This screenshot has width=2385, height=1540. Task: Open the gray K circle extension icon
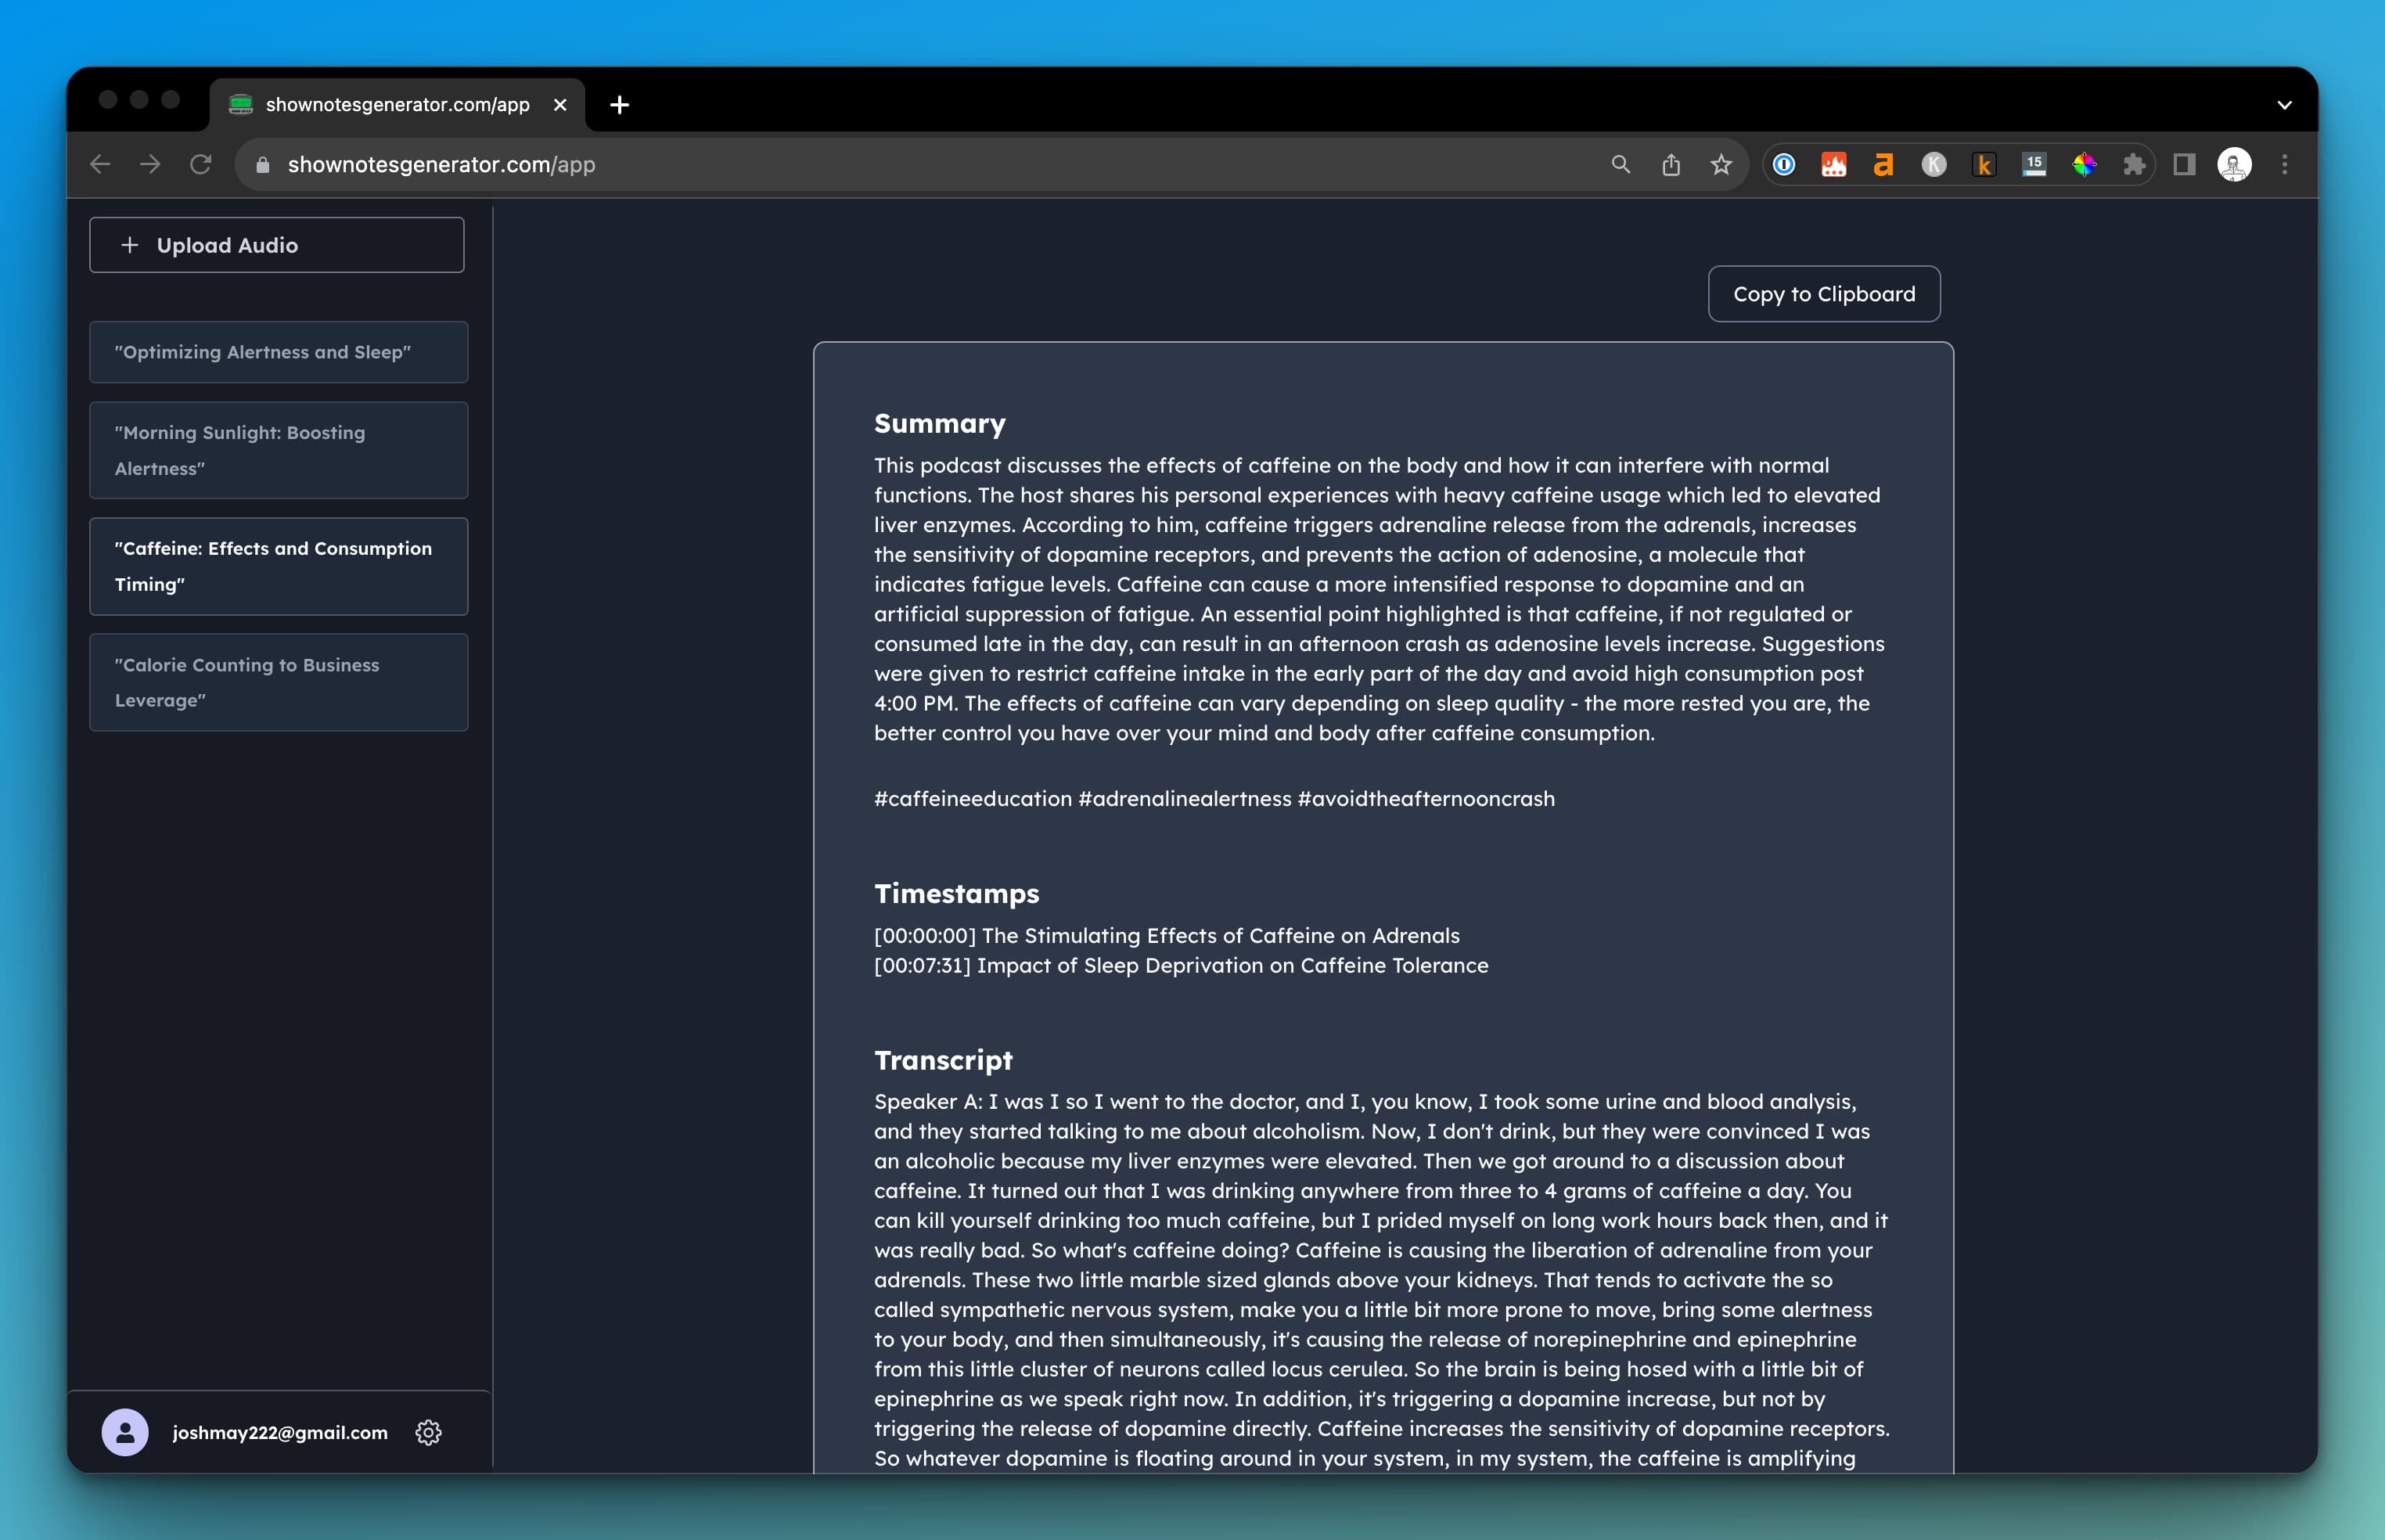1934,164
